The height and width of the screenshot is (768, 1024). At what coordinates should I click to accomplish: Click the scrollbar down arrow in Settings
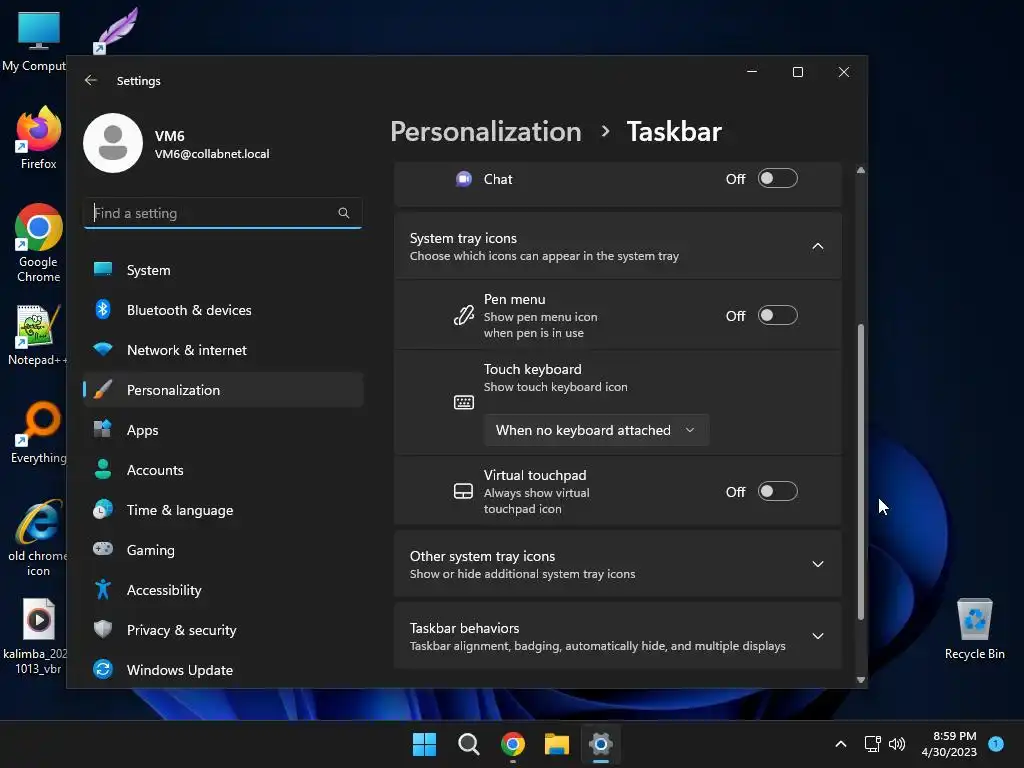tap(861, 679)
